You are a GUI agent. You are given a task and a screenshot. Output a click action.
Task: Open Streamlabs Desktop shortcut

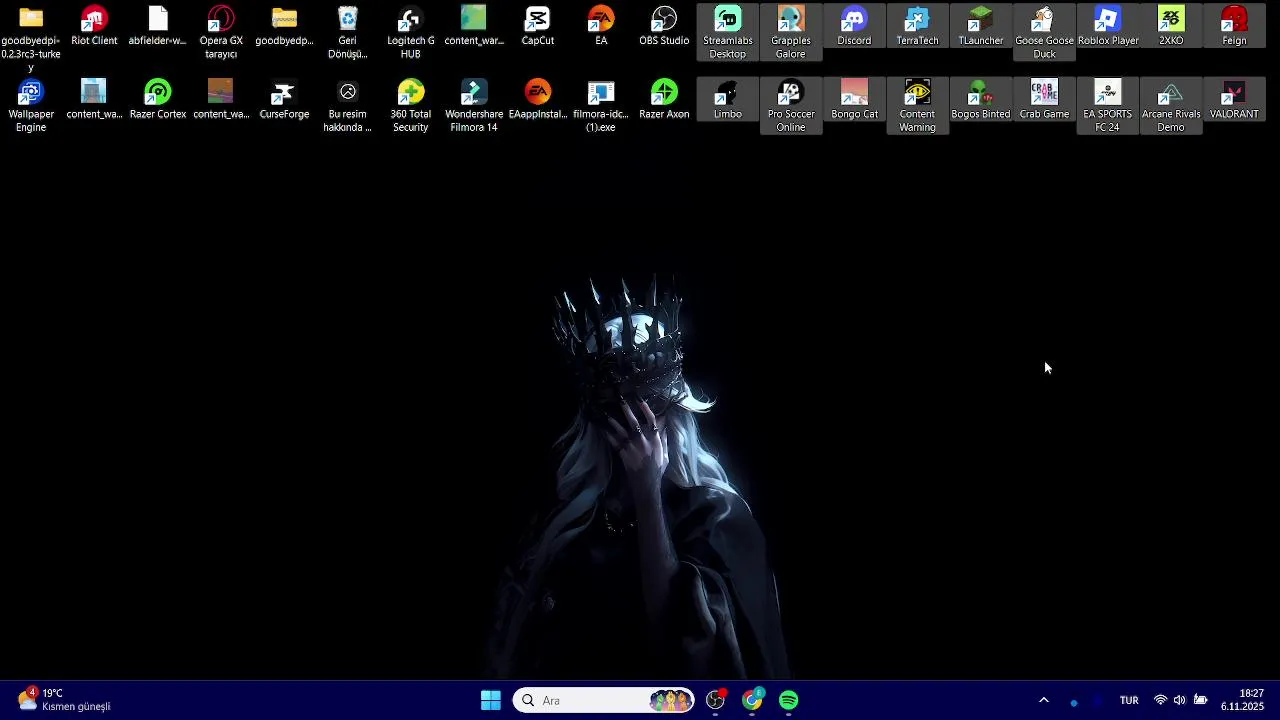click(x=727, y=32)
